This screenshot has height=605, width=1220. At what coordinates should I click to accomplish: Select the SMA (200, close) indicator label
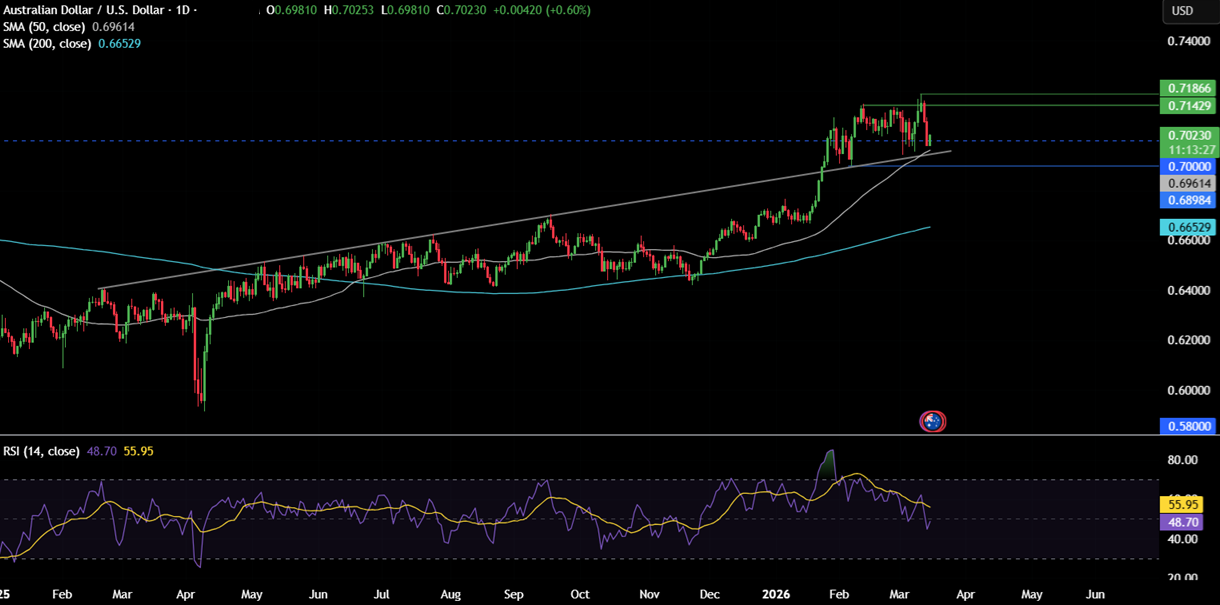pyautogui.click(x=48, y=43)
